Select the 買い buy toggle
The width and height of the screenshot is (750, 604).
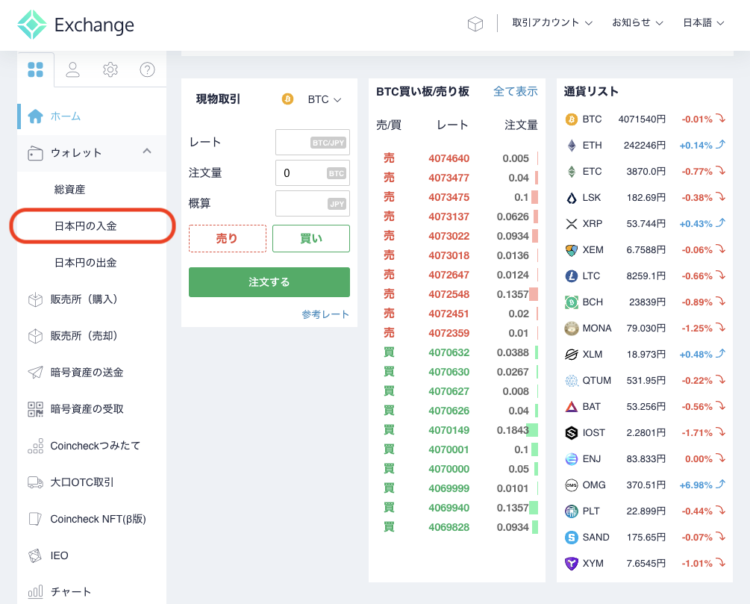tap(311, 238)
